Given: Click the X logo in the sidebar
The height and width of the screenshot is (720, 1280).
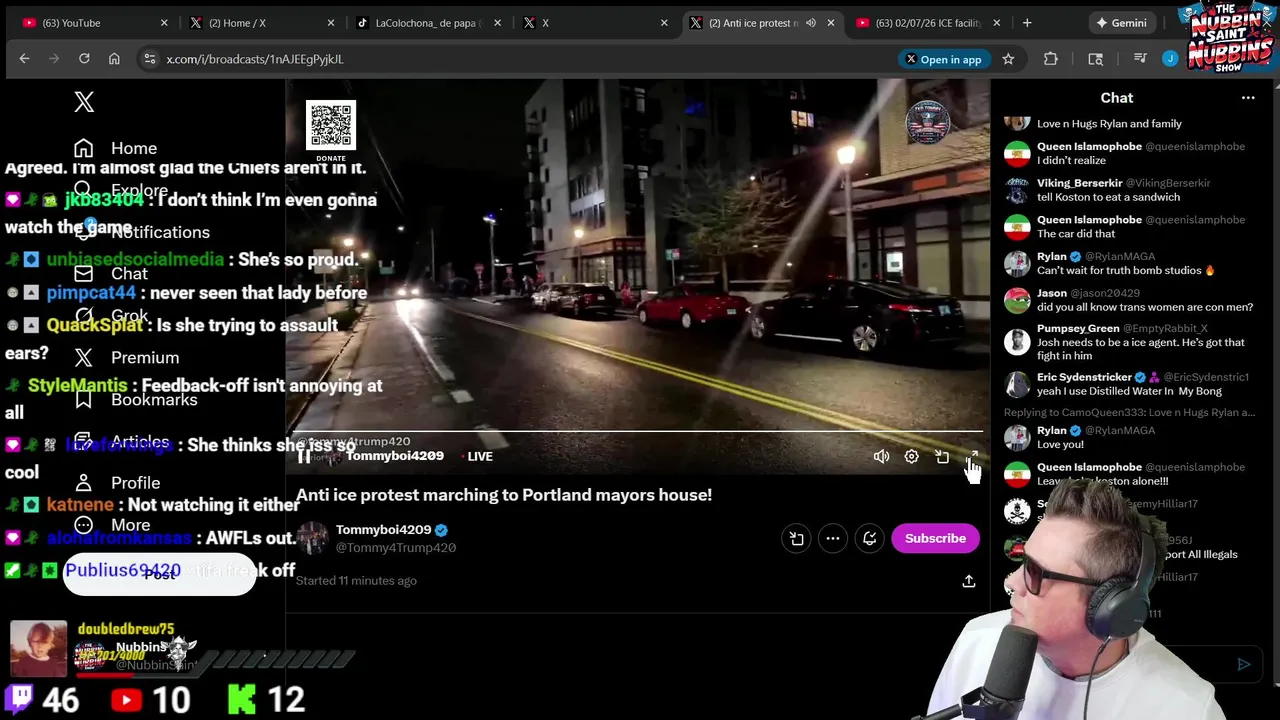Looking at the screenshot, I should [84, 101].
